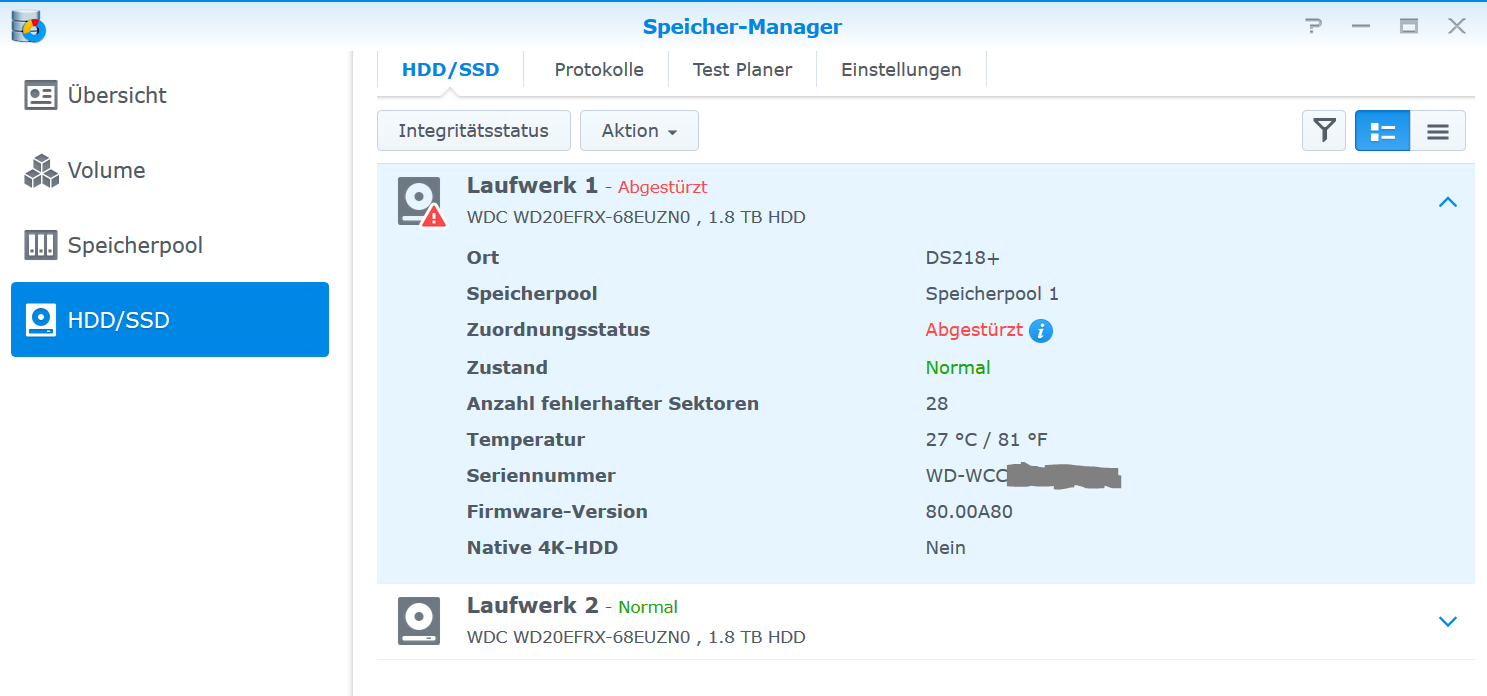Viewport: 1487px width, 696px height.
Task: Expand Laufwerk 2 details
Action: click(x=1447, y=621)
